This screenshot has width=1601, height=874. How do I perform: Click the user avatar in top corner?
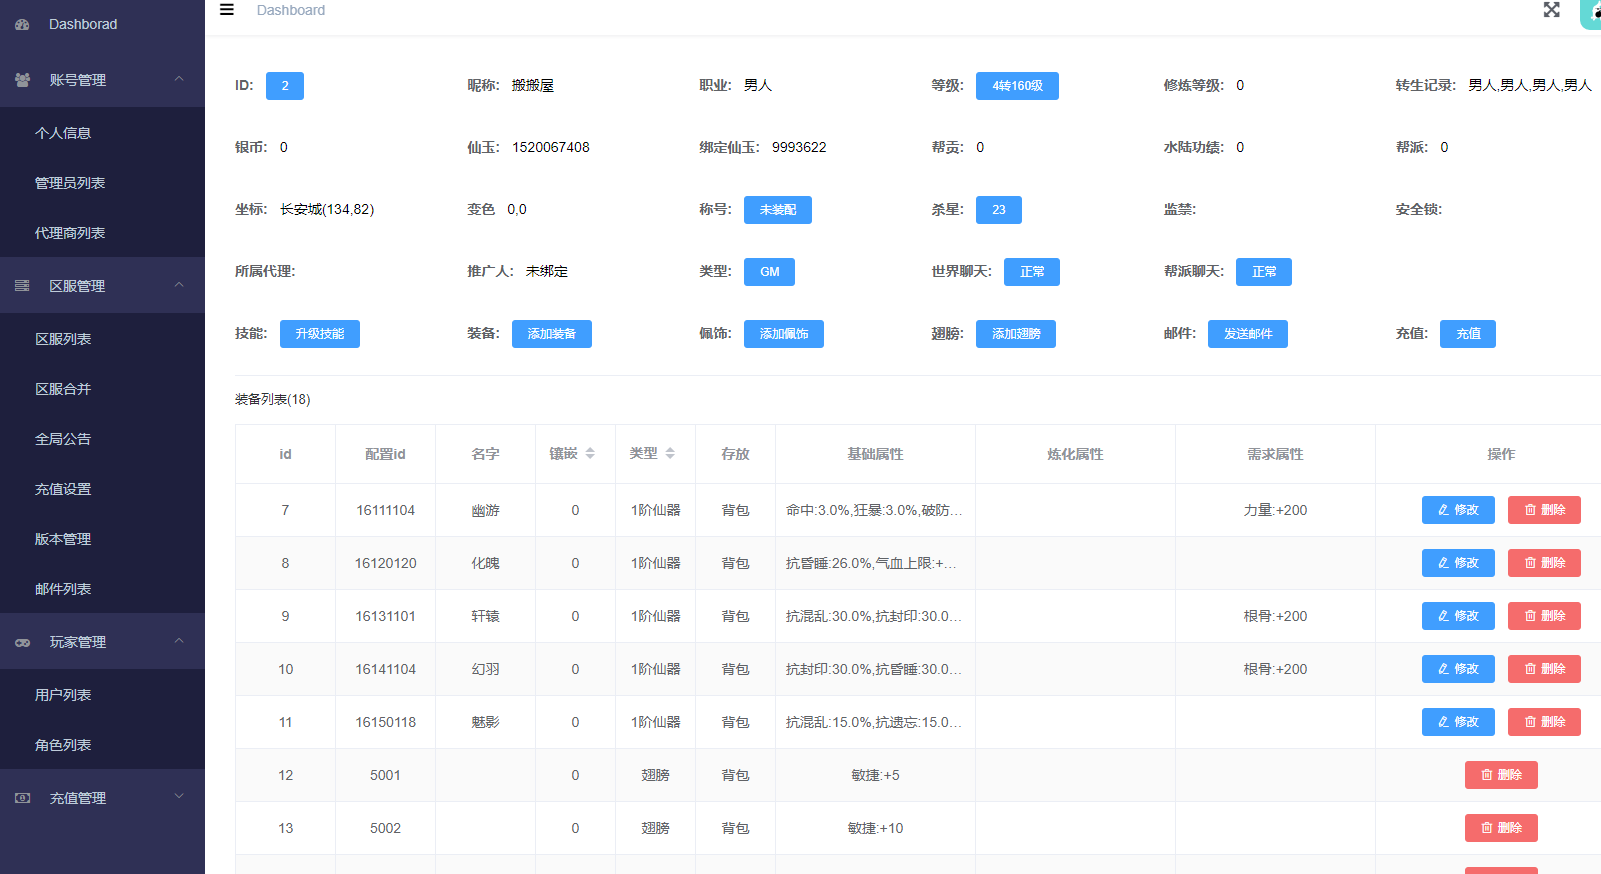1591,14
